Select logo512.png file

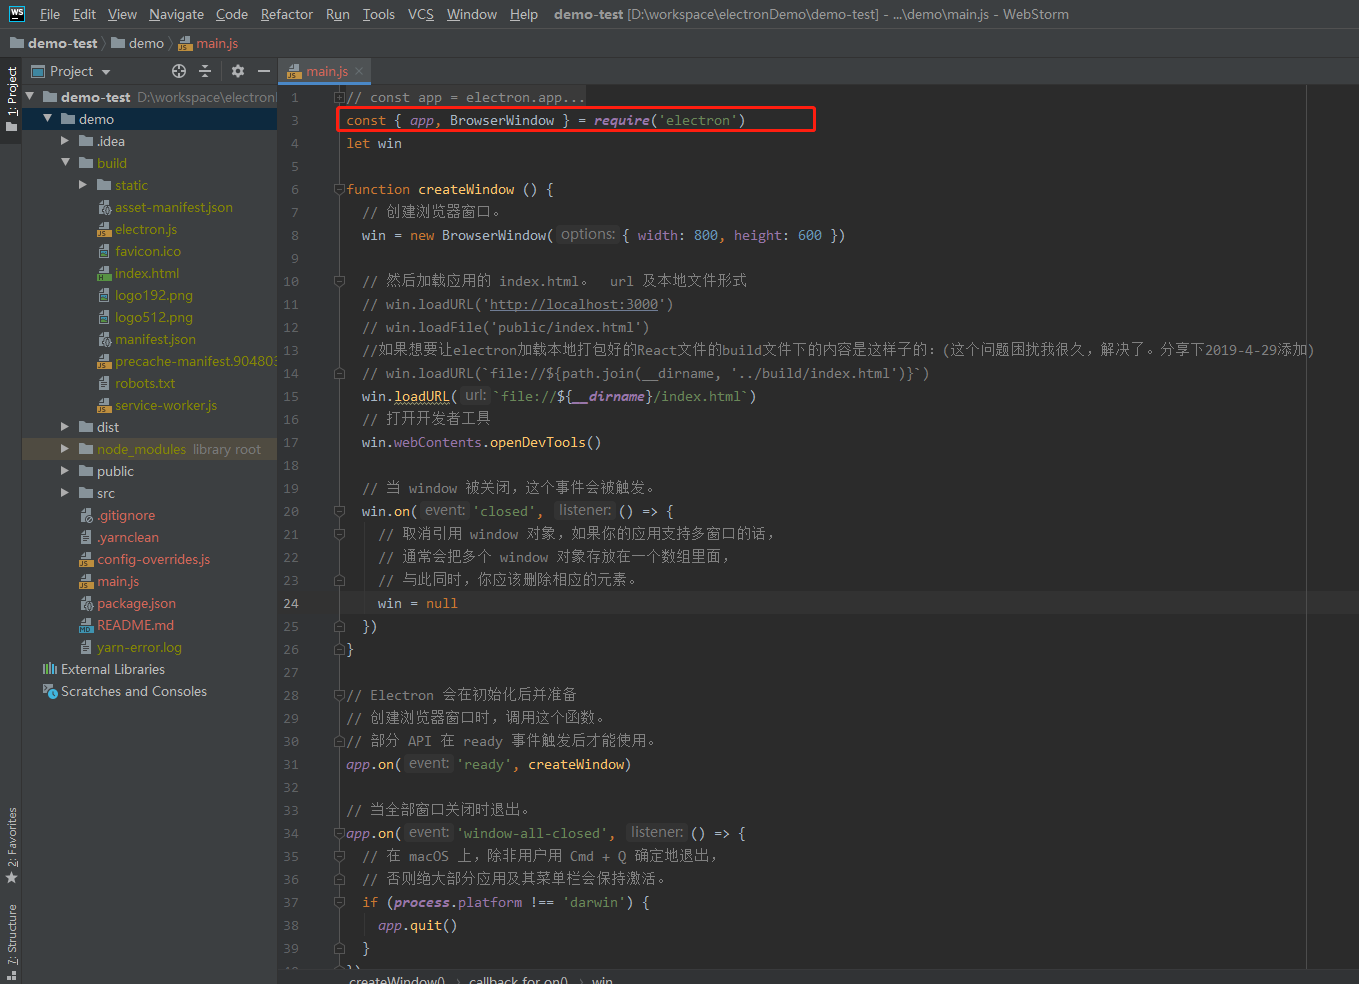pos(154,317)
